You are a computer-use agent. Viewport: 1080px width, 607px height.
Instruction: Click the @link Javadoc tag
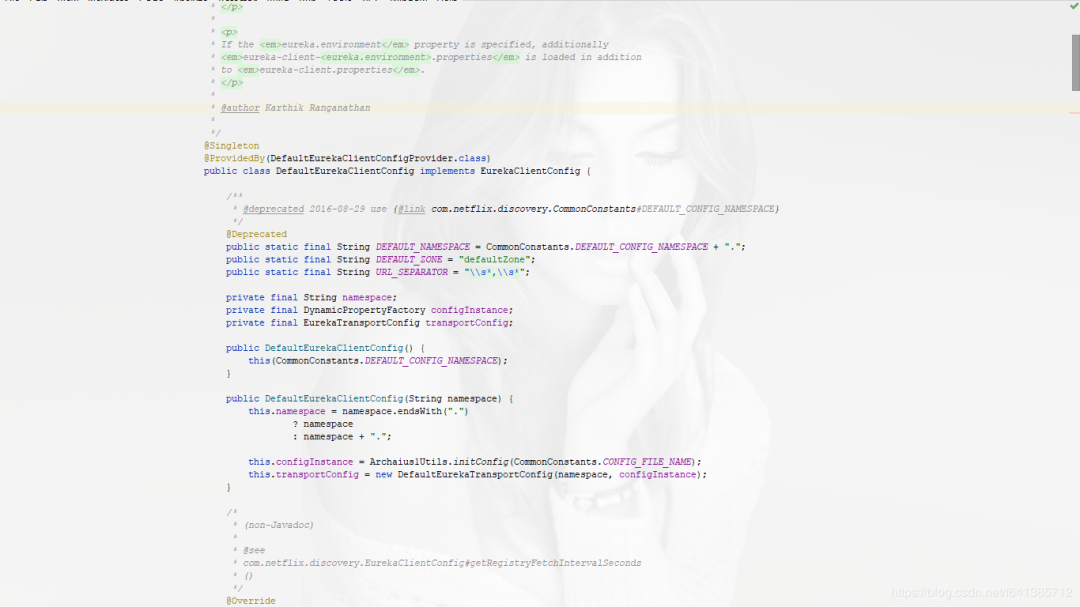click(x=411, y=209)
